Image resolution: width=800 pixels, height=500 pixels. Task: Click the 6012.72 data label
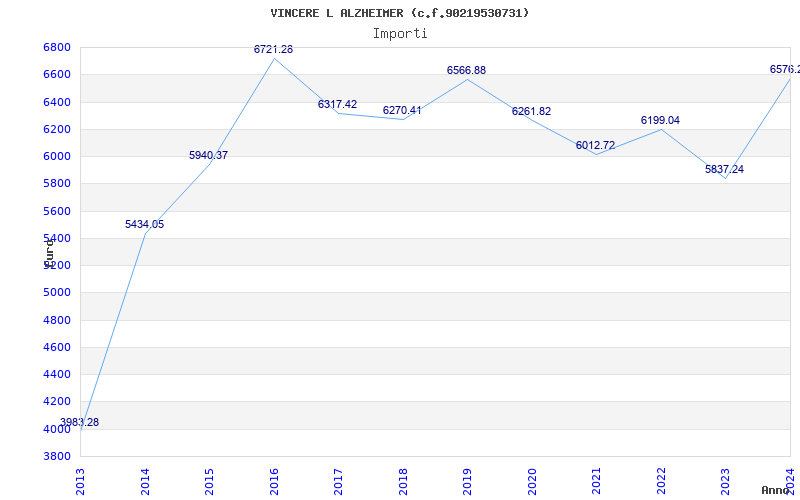point(595,145)
